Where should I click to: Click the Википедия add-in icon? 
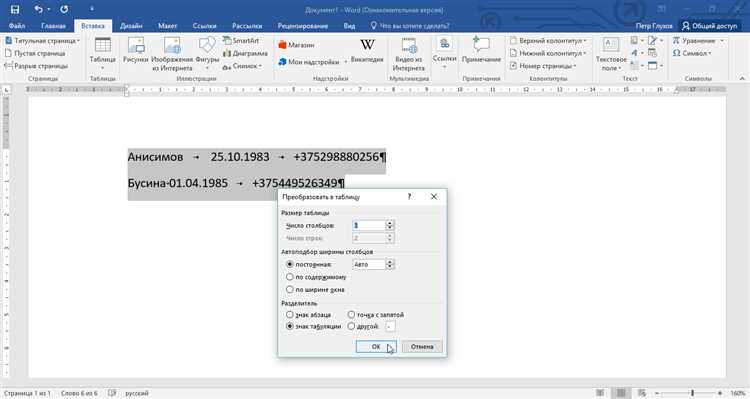367,50
